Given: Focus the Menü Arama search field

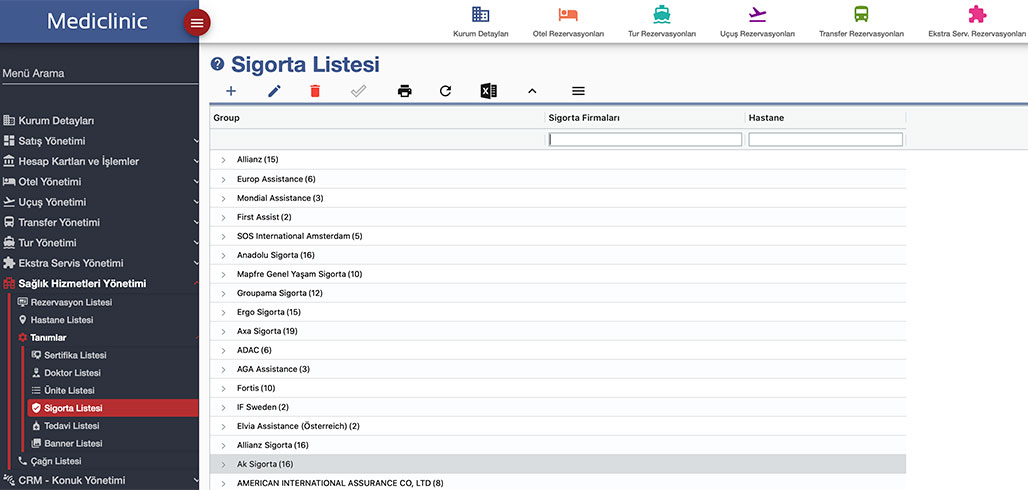Looking at the screenshot, I should pyautogui.click(x=99, y=73).
